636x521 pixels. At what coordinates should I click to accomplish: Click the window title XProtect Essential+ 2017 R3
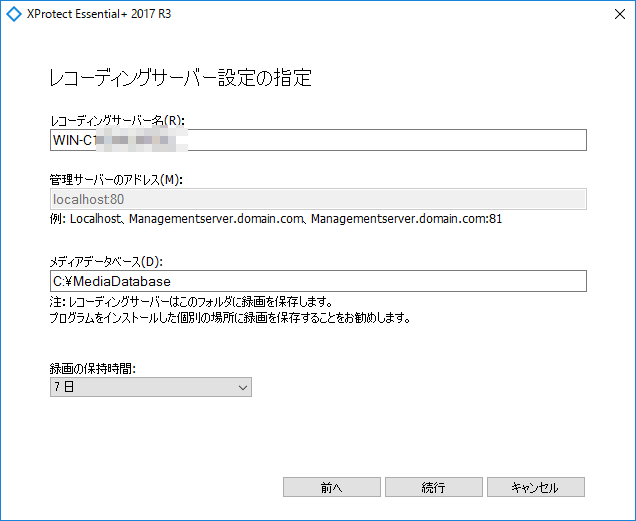tap(99, 14)
